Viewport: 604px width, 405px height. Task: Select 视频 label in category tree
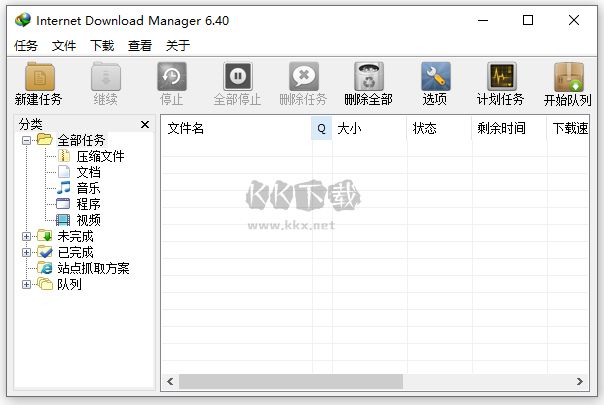(88, 220)
